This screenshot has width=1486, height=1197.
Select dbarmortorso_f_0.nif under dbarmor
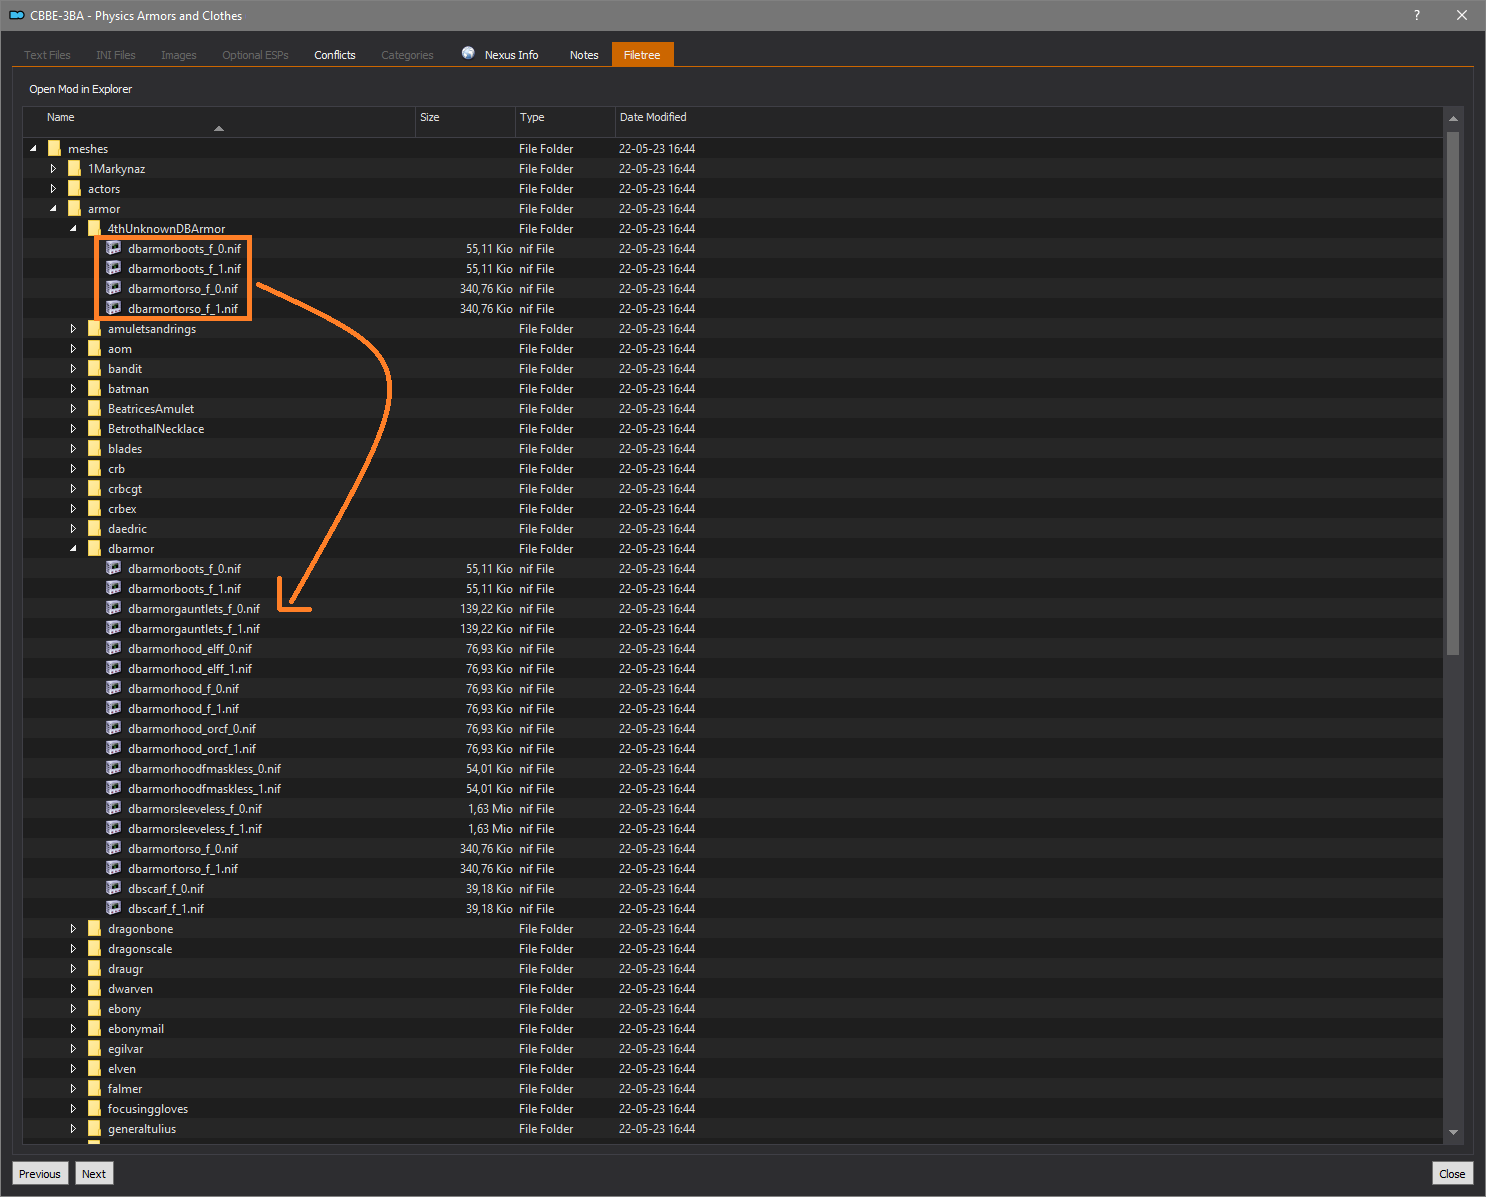[x=733, y=848]
